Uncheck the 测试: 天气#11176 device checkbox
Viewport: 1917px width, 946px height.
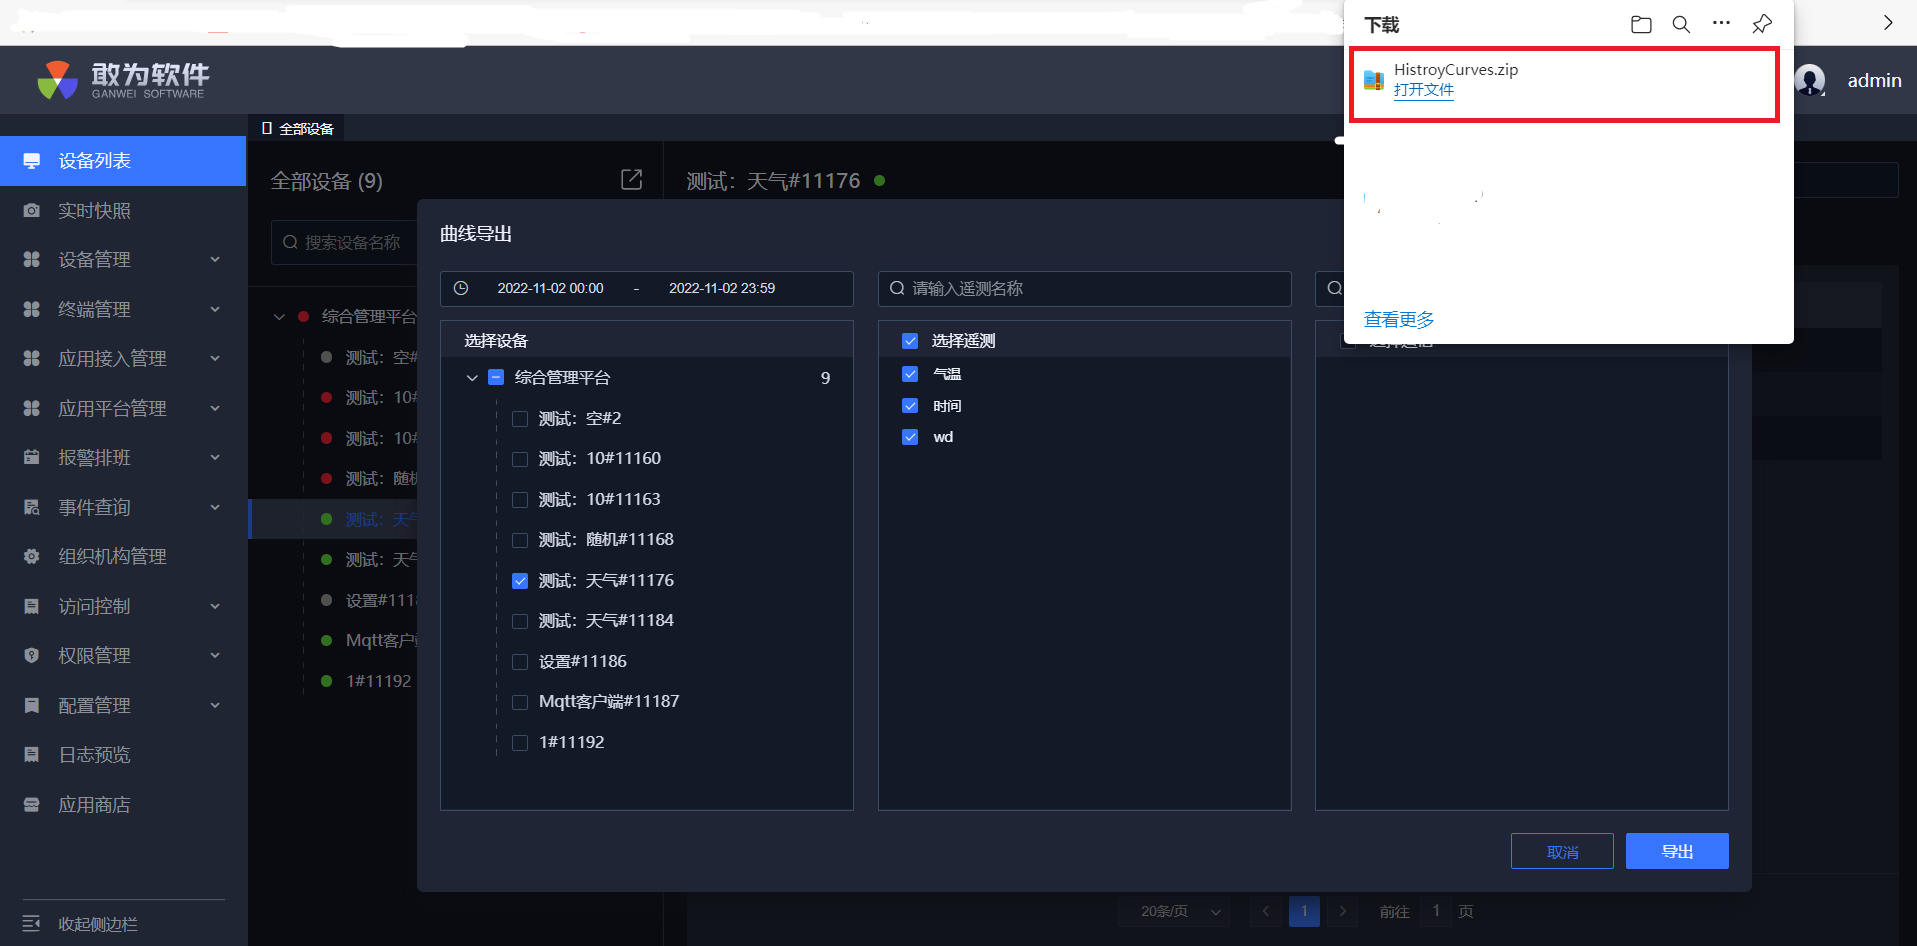(520, 581)
